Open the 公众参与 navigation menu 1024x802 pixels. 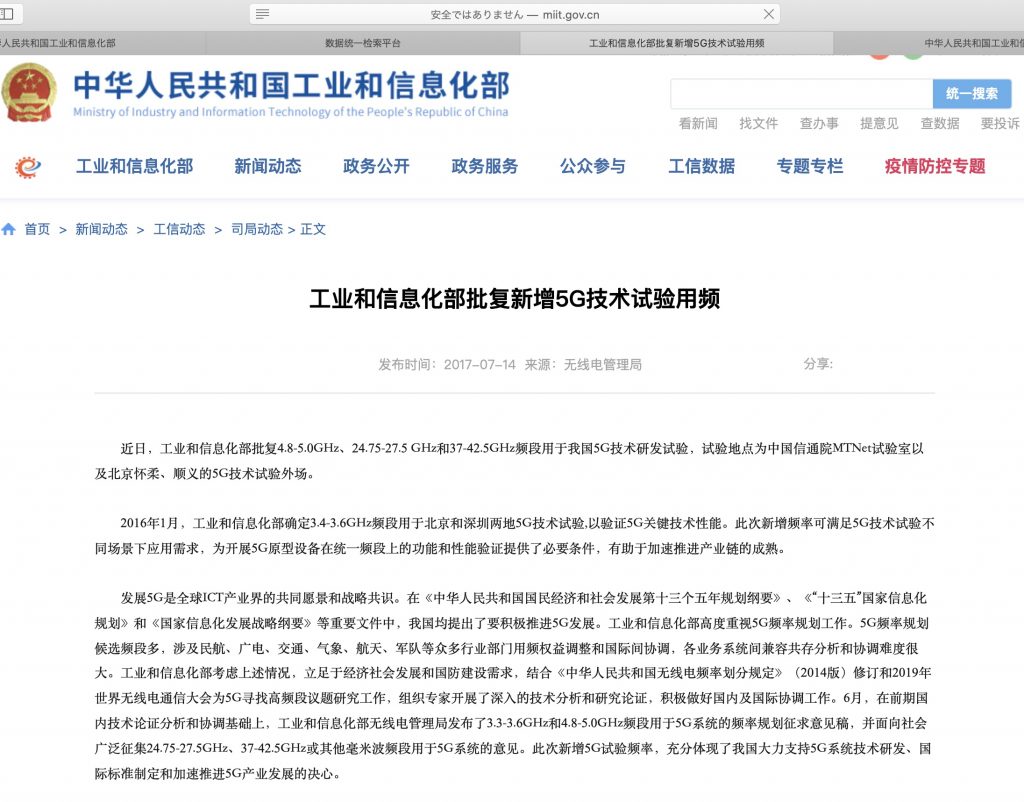pos(592,167)
